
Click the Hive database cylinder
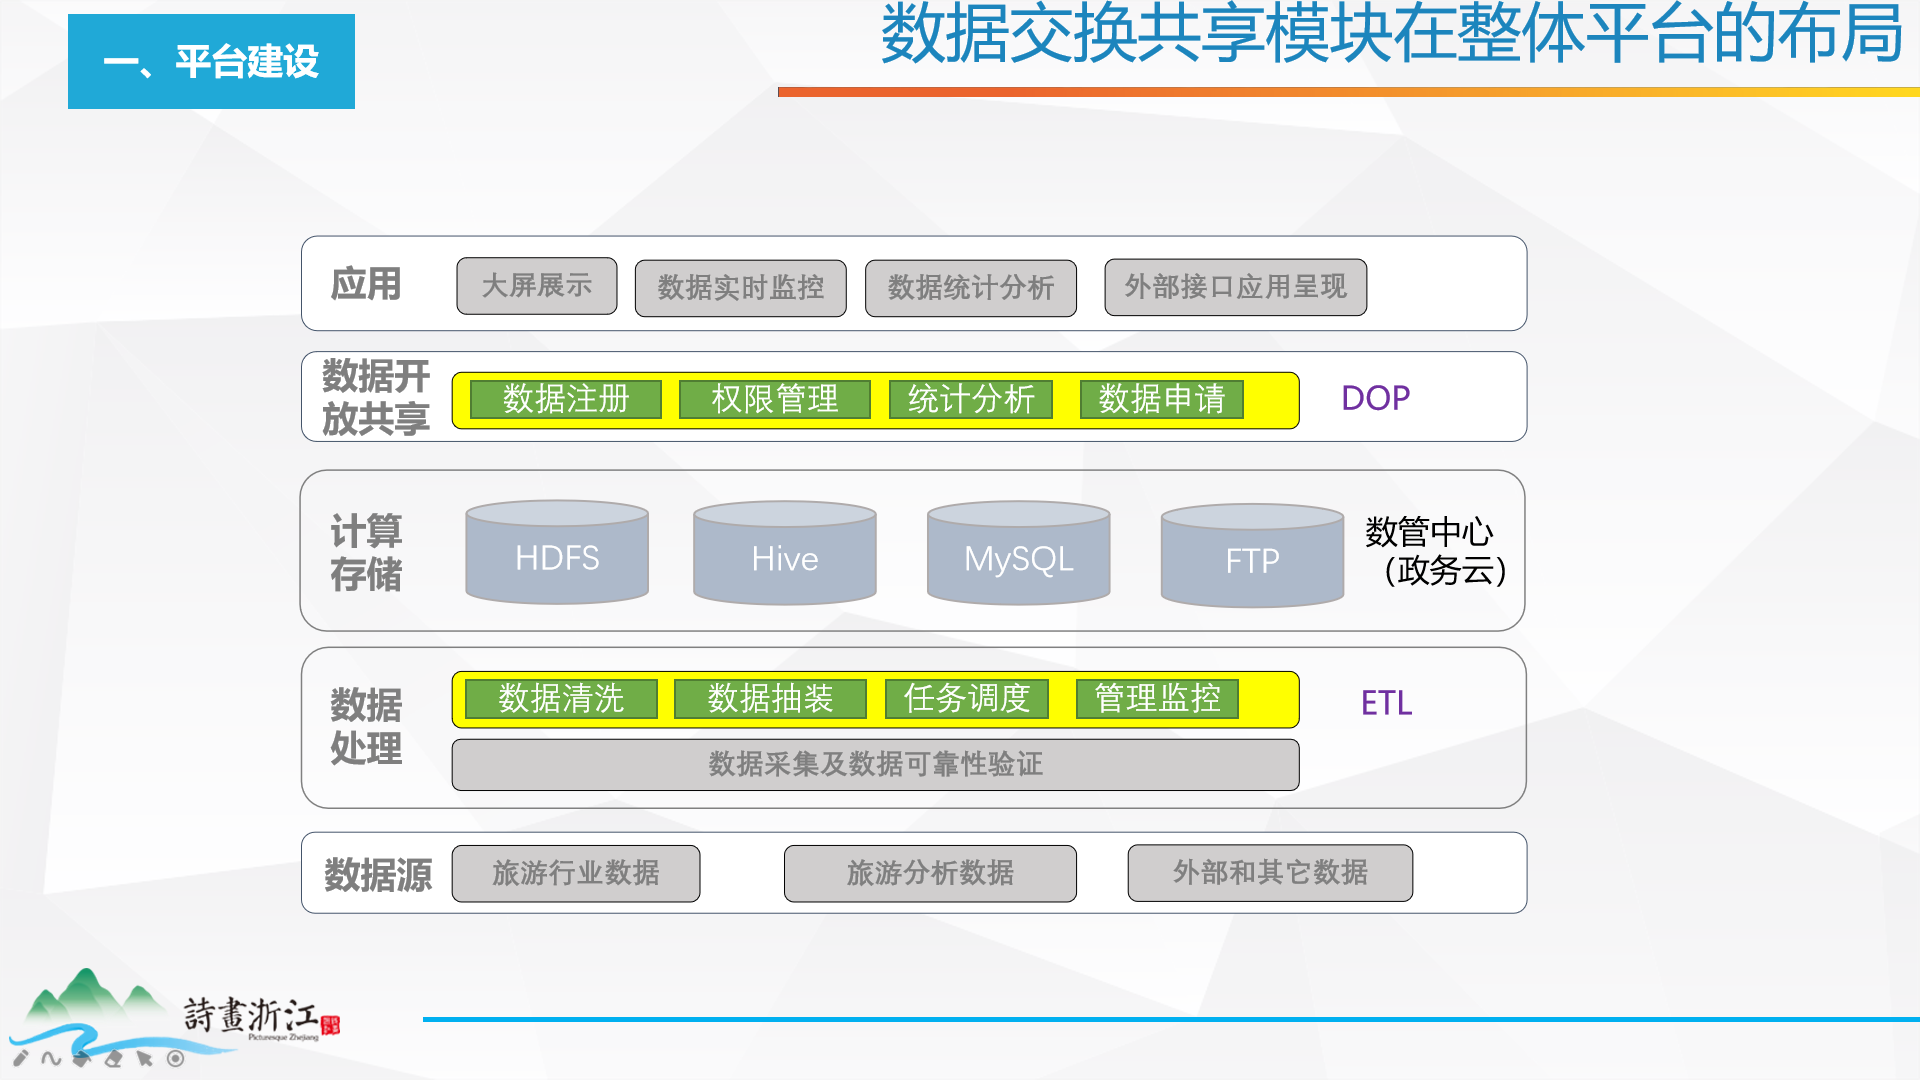(x=785, y=554)
